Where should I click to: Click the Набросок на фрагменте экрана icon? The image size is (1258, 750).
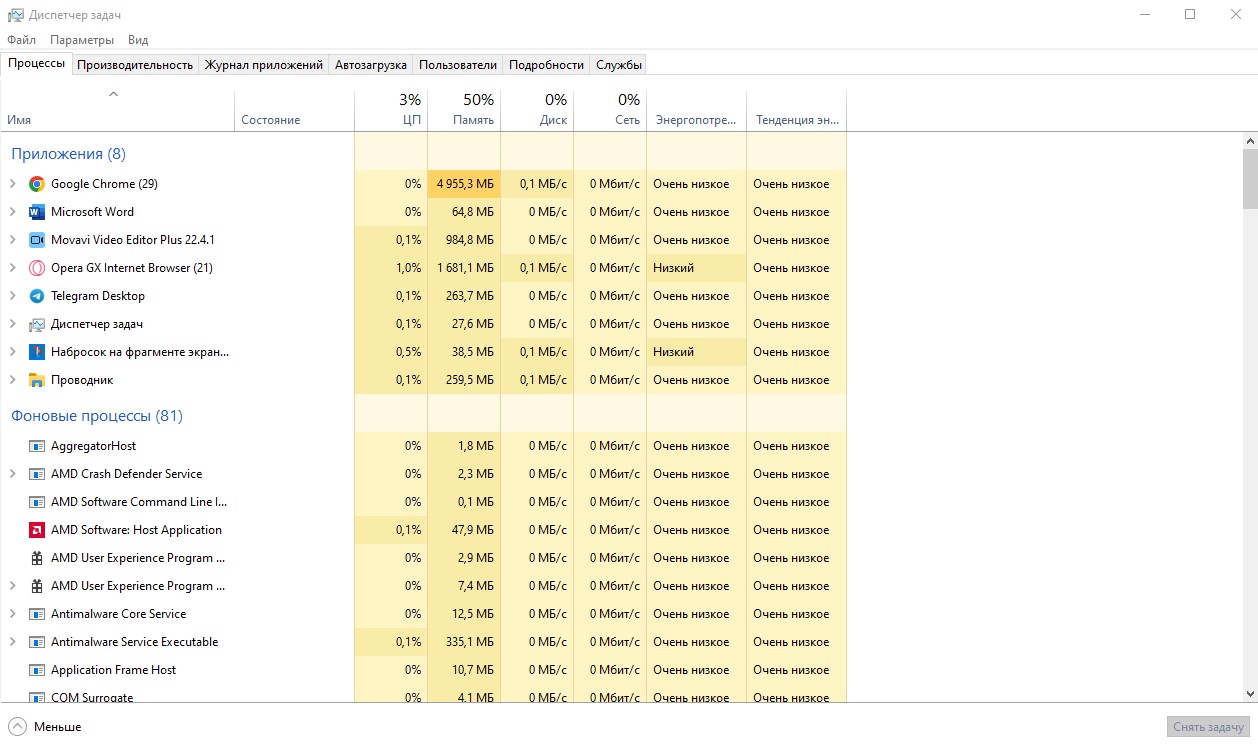37,352
